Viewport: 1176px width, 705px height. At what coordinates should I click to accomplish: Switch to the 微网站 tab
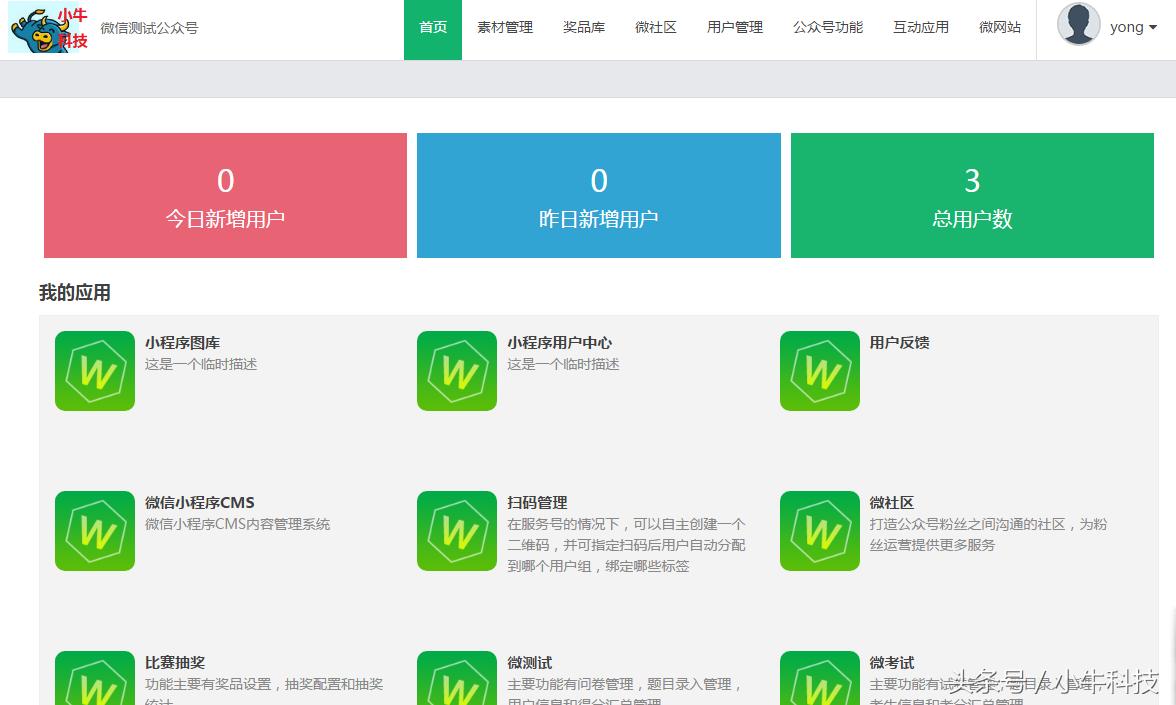[999, 27]
